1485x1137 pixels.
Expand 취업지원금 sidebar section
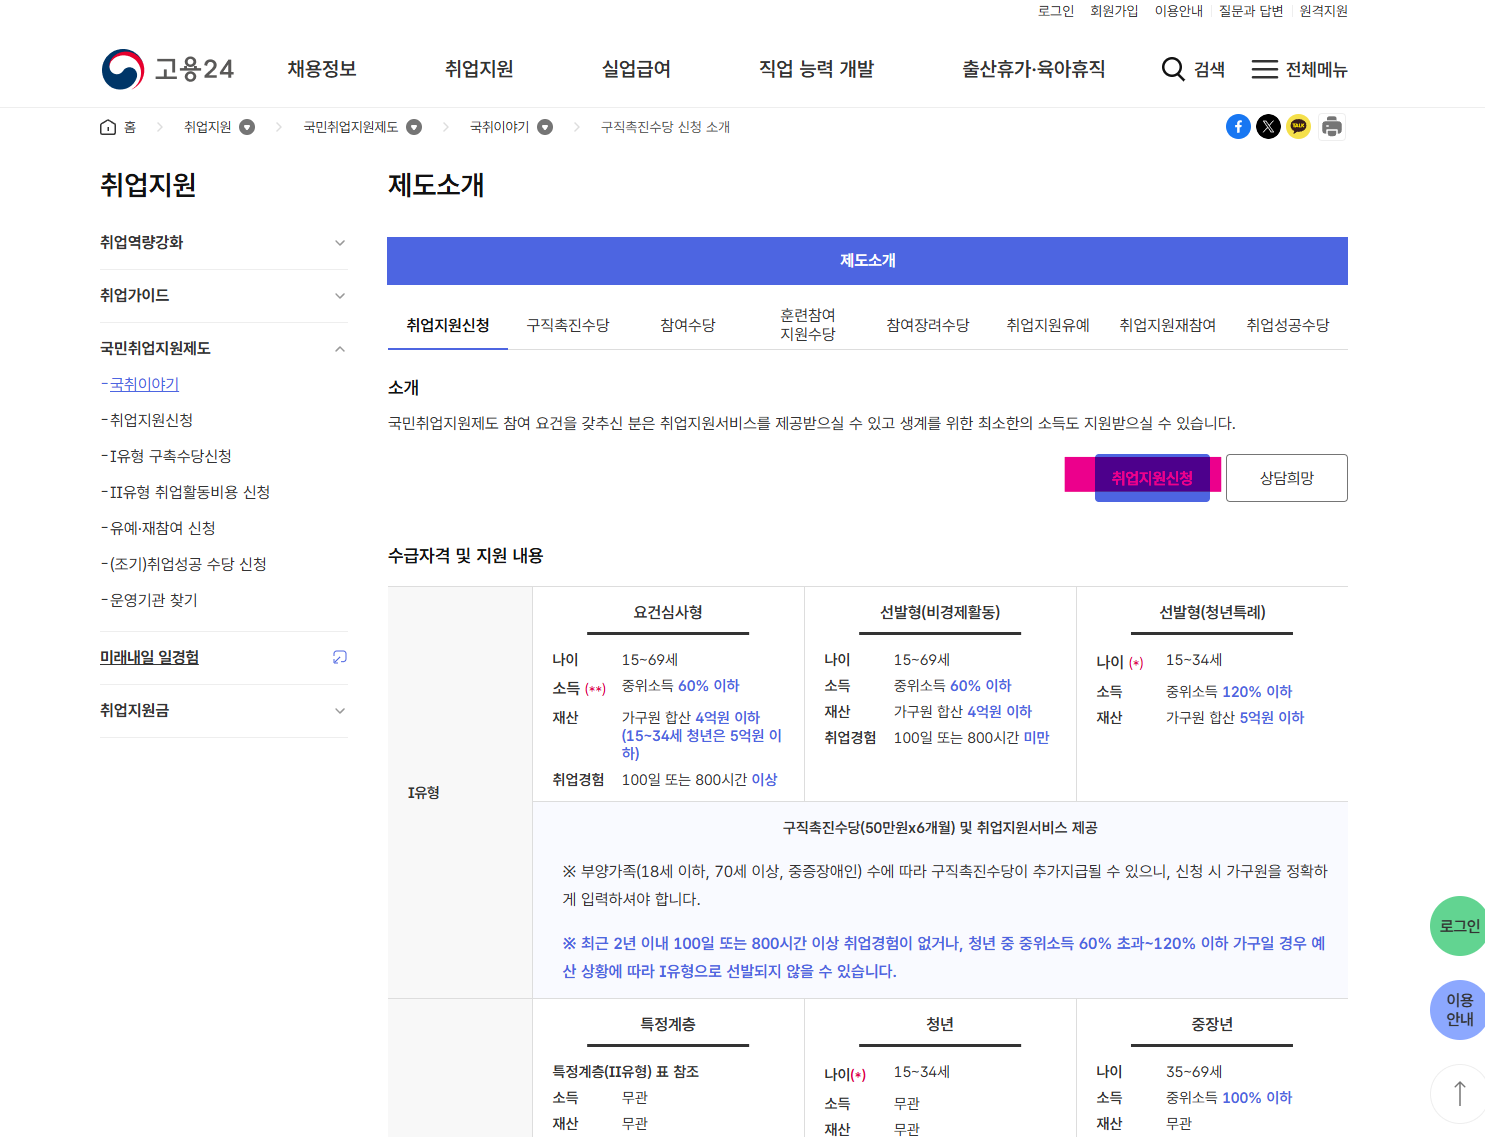224,711
